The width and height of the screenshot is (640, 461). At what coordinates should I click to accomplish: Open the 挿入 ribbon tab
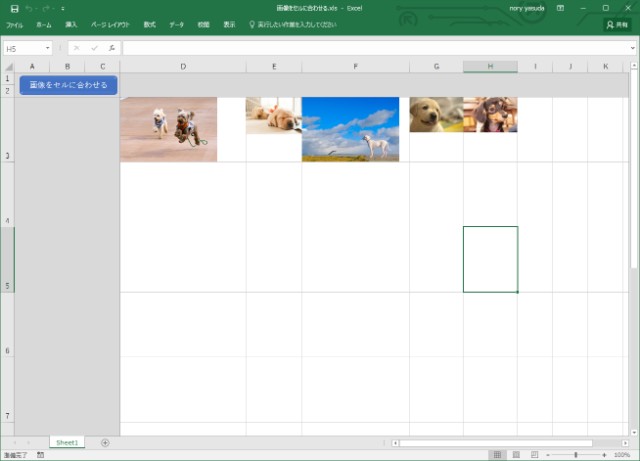[x=70, y=24]
